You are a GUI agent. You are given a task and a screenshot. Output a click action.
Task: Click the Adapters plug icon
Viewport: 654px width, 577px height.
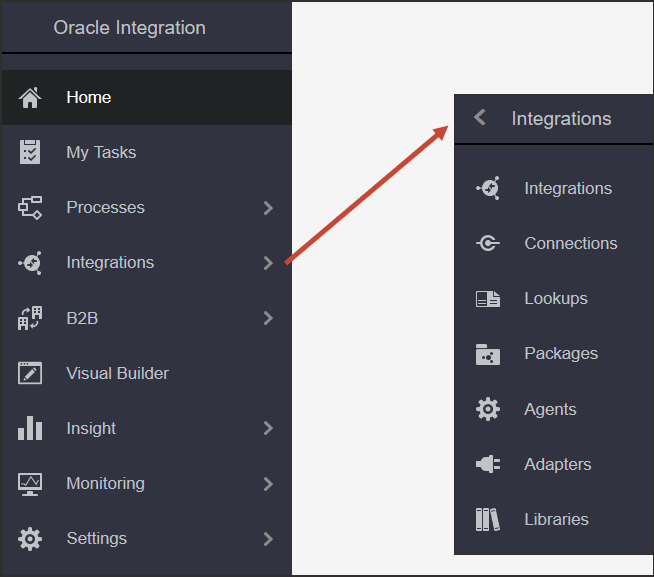pyautogui.click(x=488, y=464)
